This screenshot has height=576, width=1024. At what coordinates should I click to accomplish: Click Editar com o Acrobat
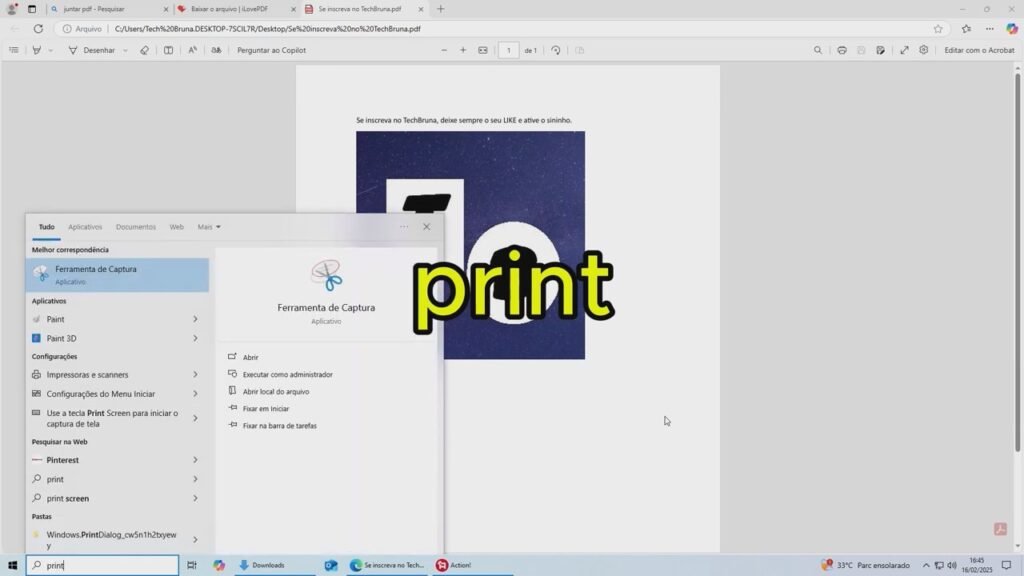coord(979,50)
